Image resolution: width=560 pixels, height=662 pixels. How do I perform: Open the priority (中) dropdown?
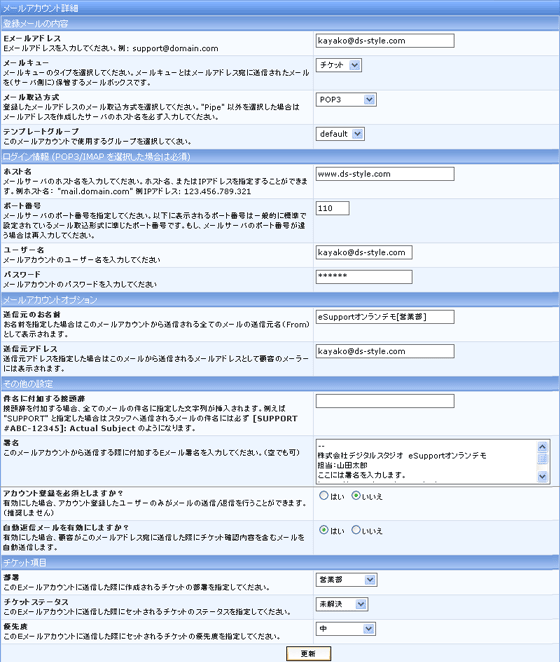click(x=345, y=629)
